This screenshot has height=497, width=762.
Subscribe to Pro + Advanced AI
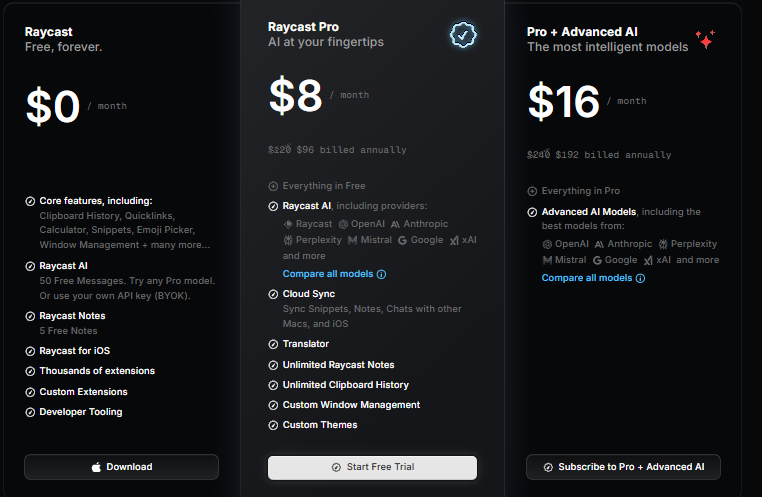[x=623, y=467]
